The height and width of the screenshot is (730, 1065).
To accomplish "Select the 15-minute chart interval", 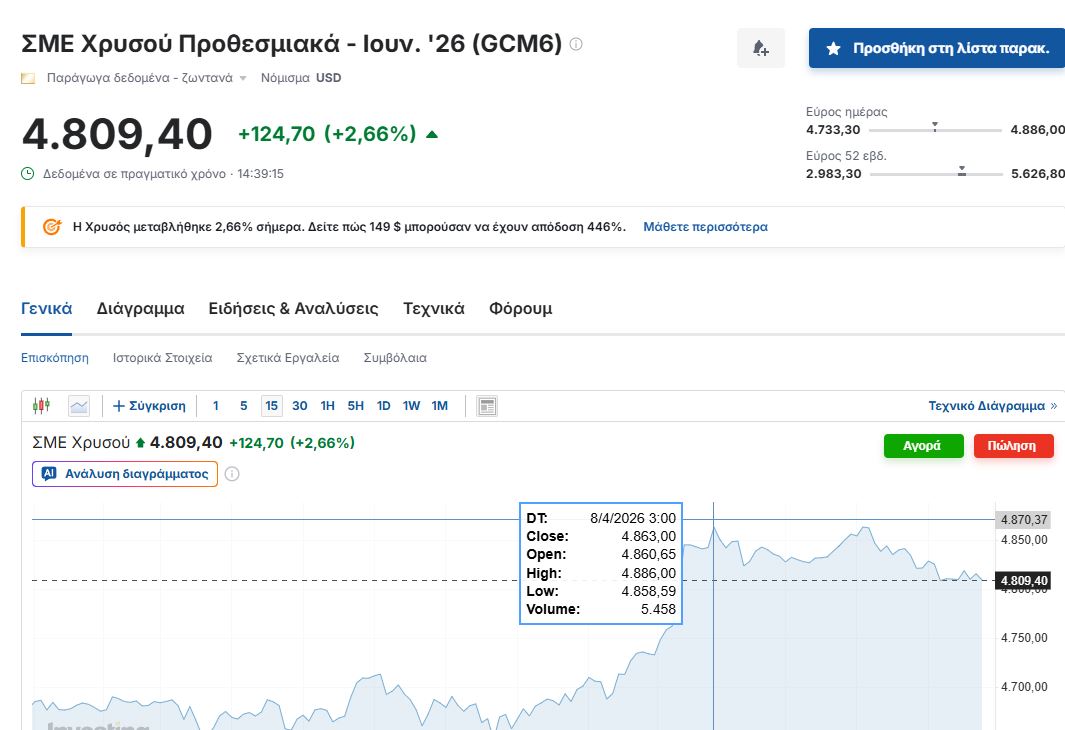I will tap(271, 406).
